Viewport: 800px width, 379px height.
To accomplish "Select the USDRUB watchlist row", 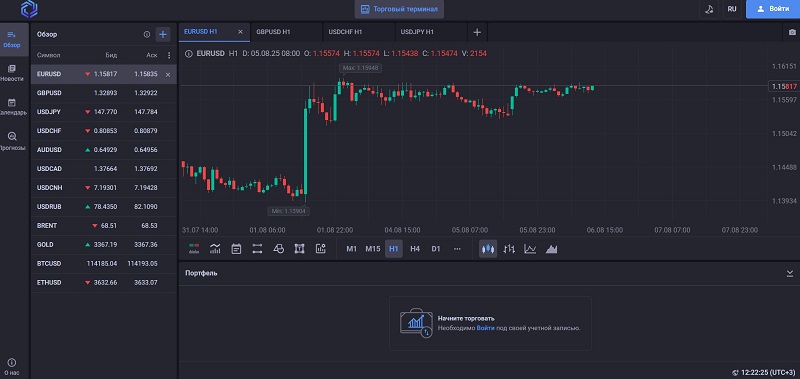I will tap(104, 207).
